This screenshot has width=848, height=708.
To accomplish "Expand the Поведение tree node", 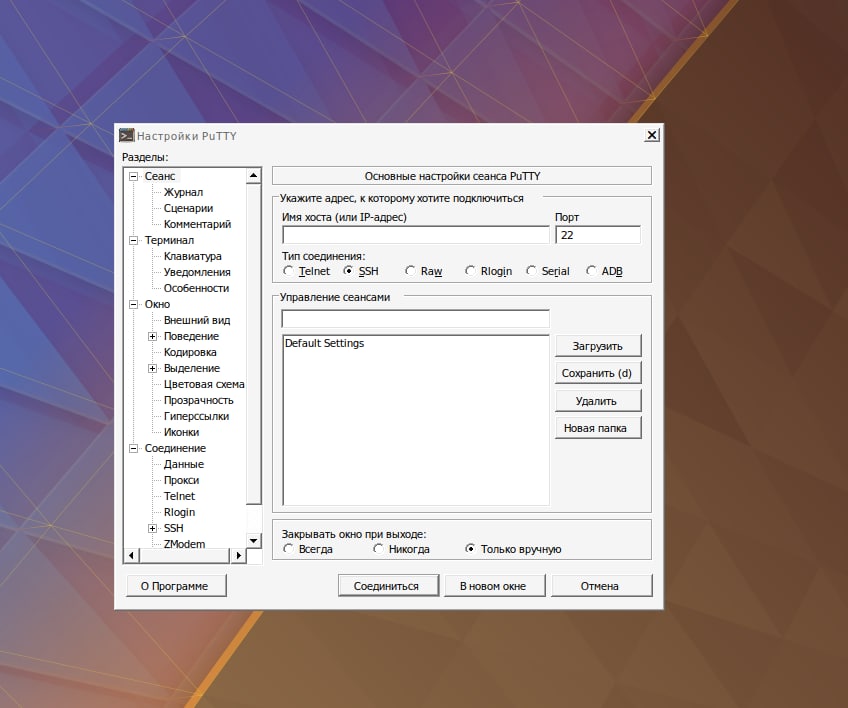I will pyautogui.click(x=153, y=336).
